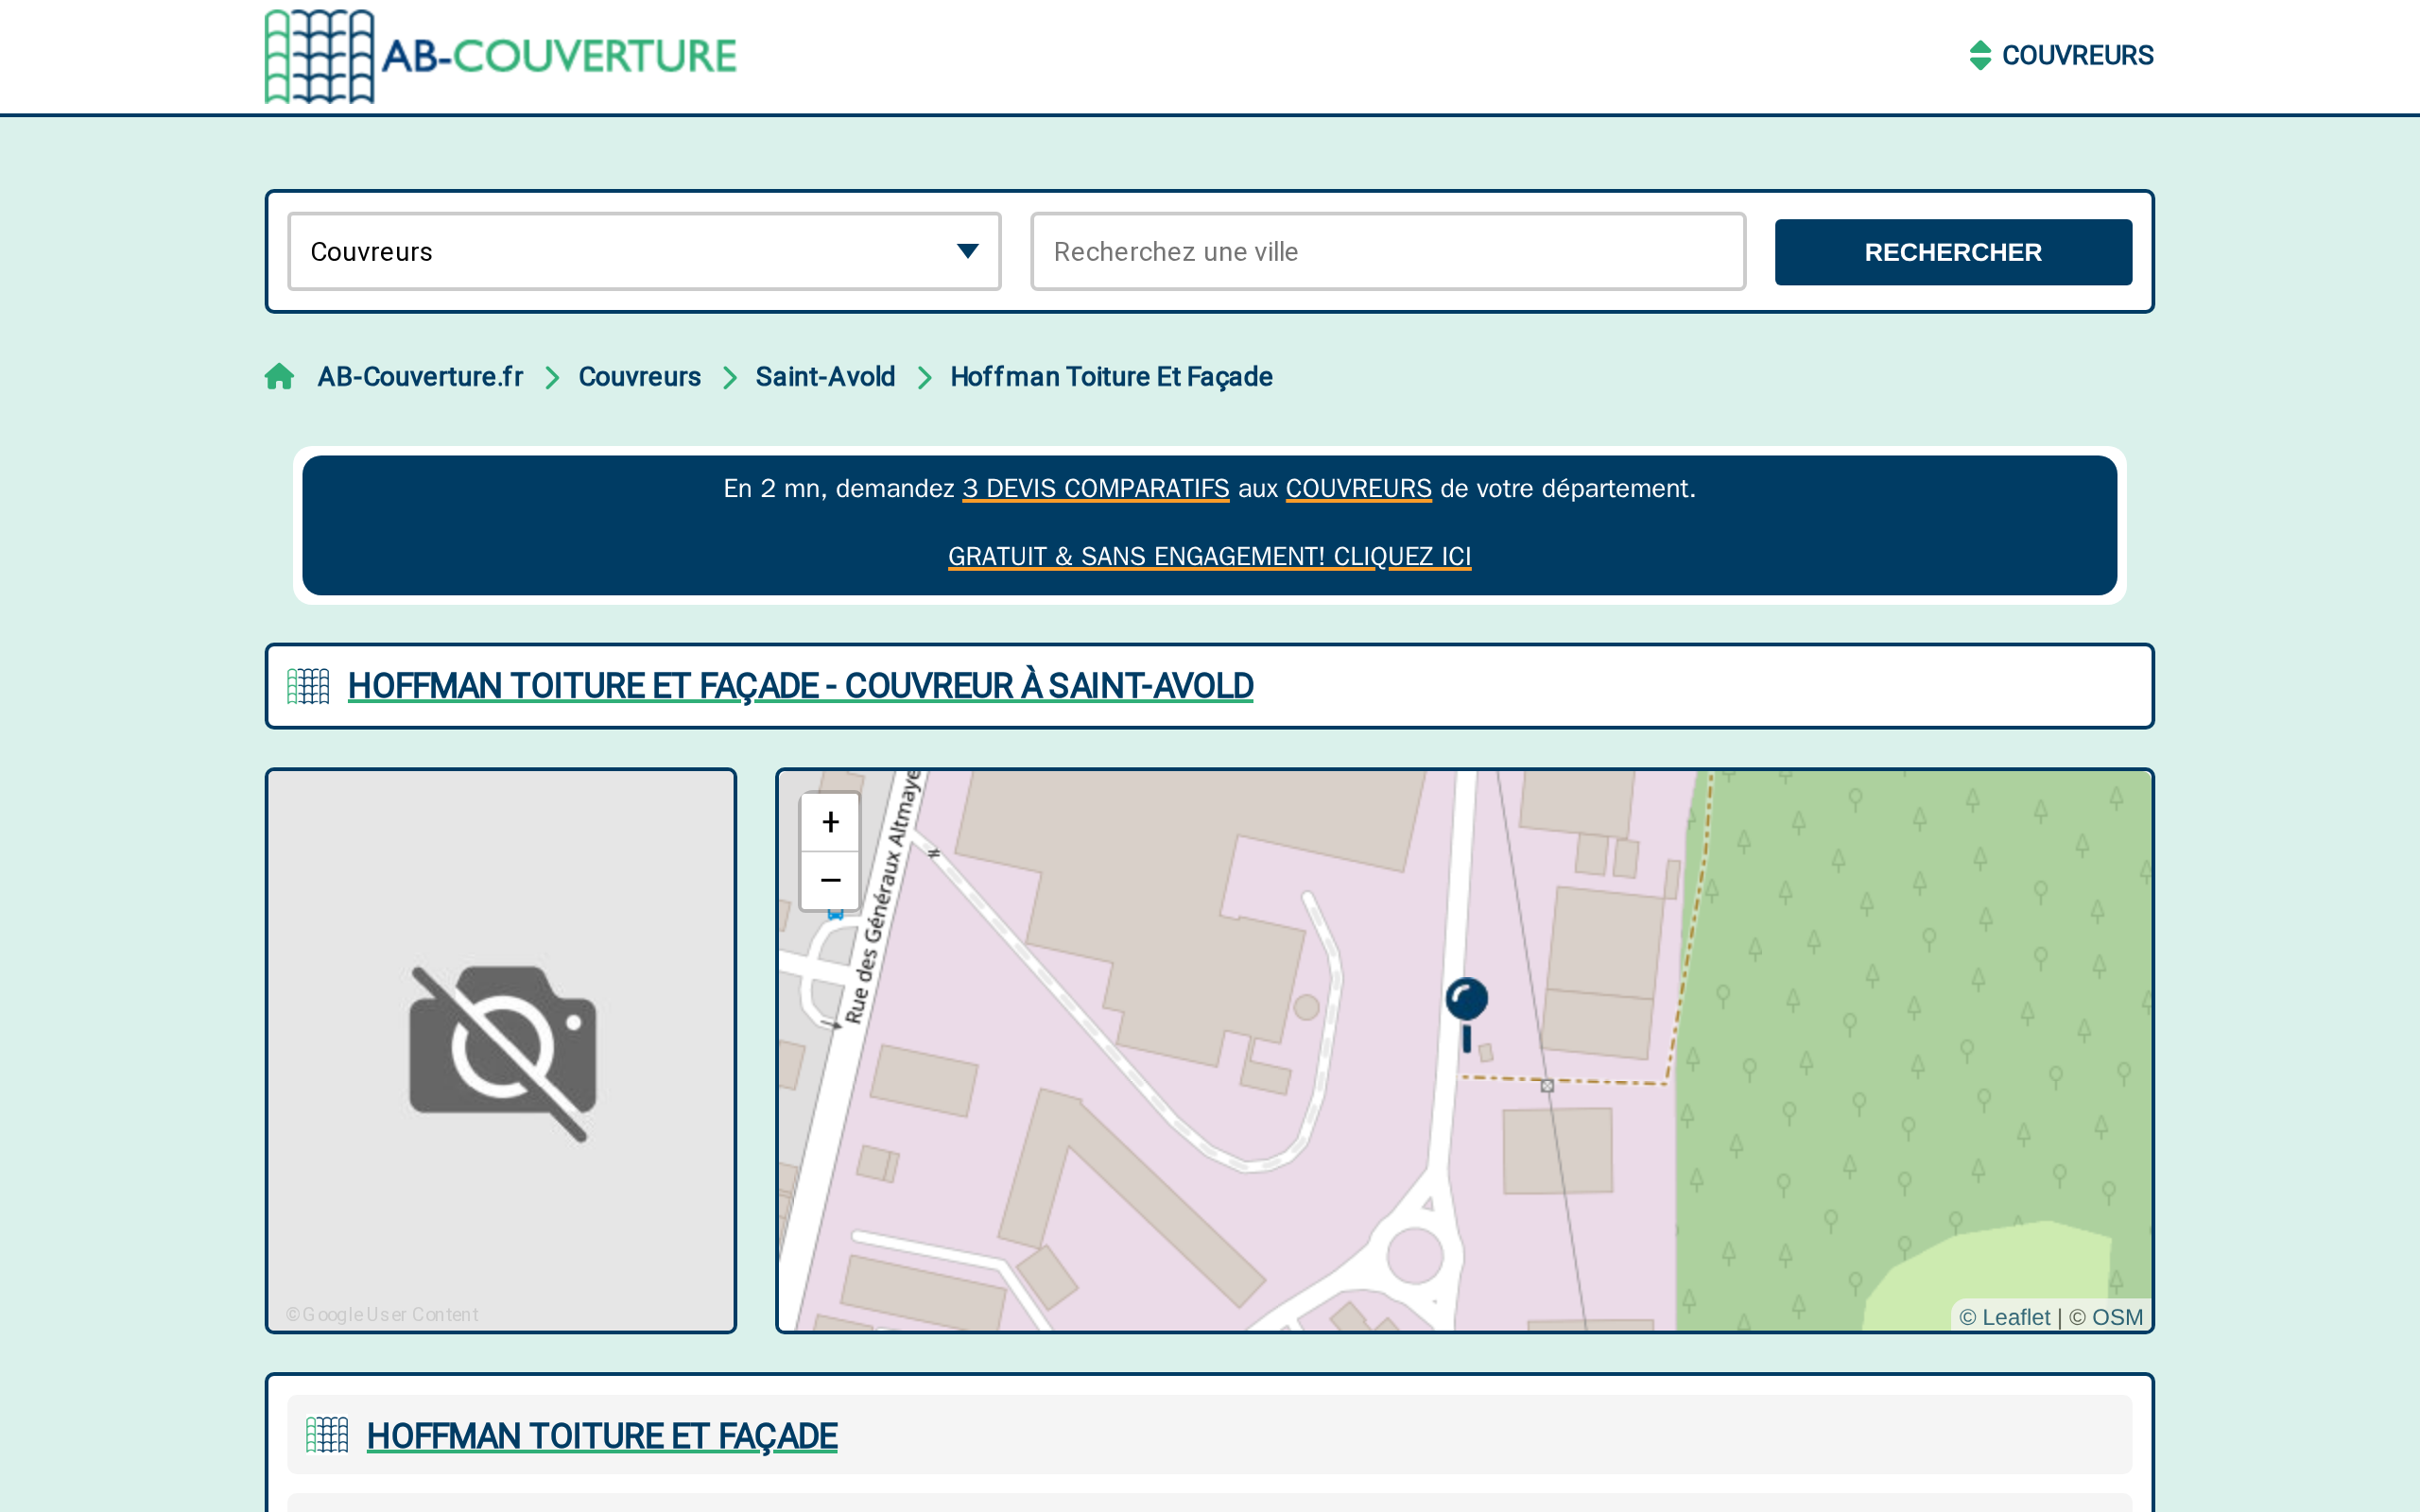This screenshot has height=1512, width=2420.
Task: Zoom out on the map
Action: point(830,881)
